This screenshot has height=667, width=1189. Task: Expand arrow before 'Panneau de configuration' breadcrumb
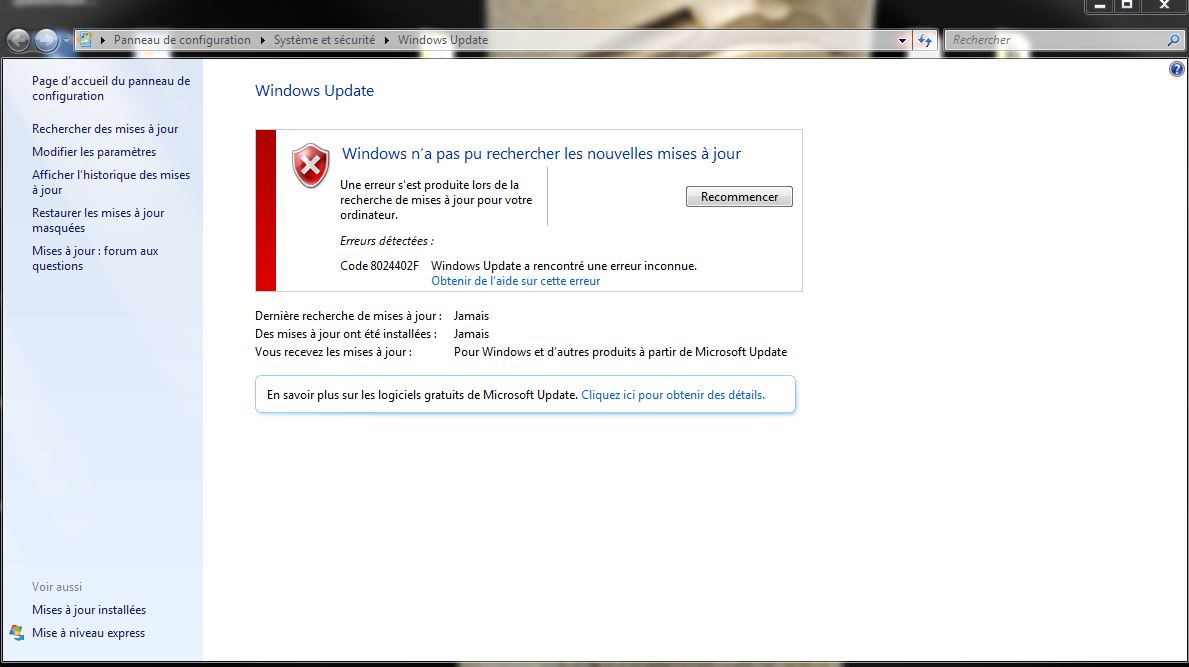[x=102, y=40]
